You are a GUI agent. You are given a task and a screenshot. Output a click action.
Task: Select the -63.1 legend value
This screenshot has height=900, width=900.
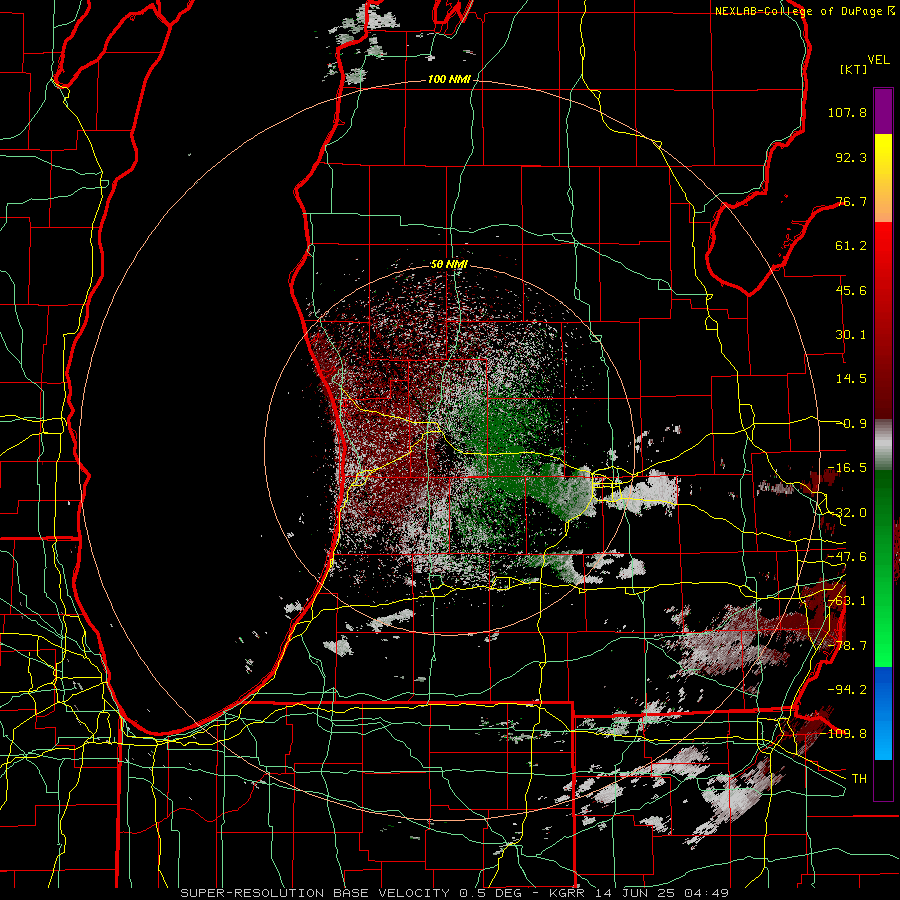(847, 601)
